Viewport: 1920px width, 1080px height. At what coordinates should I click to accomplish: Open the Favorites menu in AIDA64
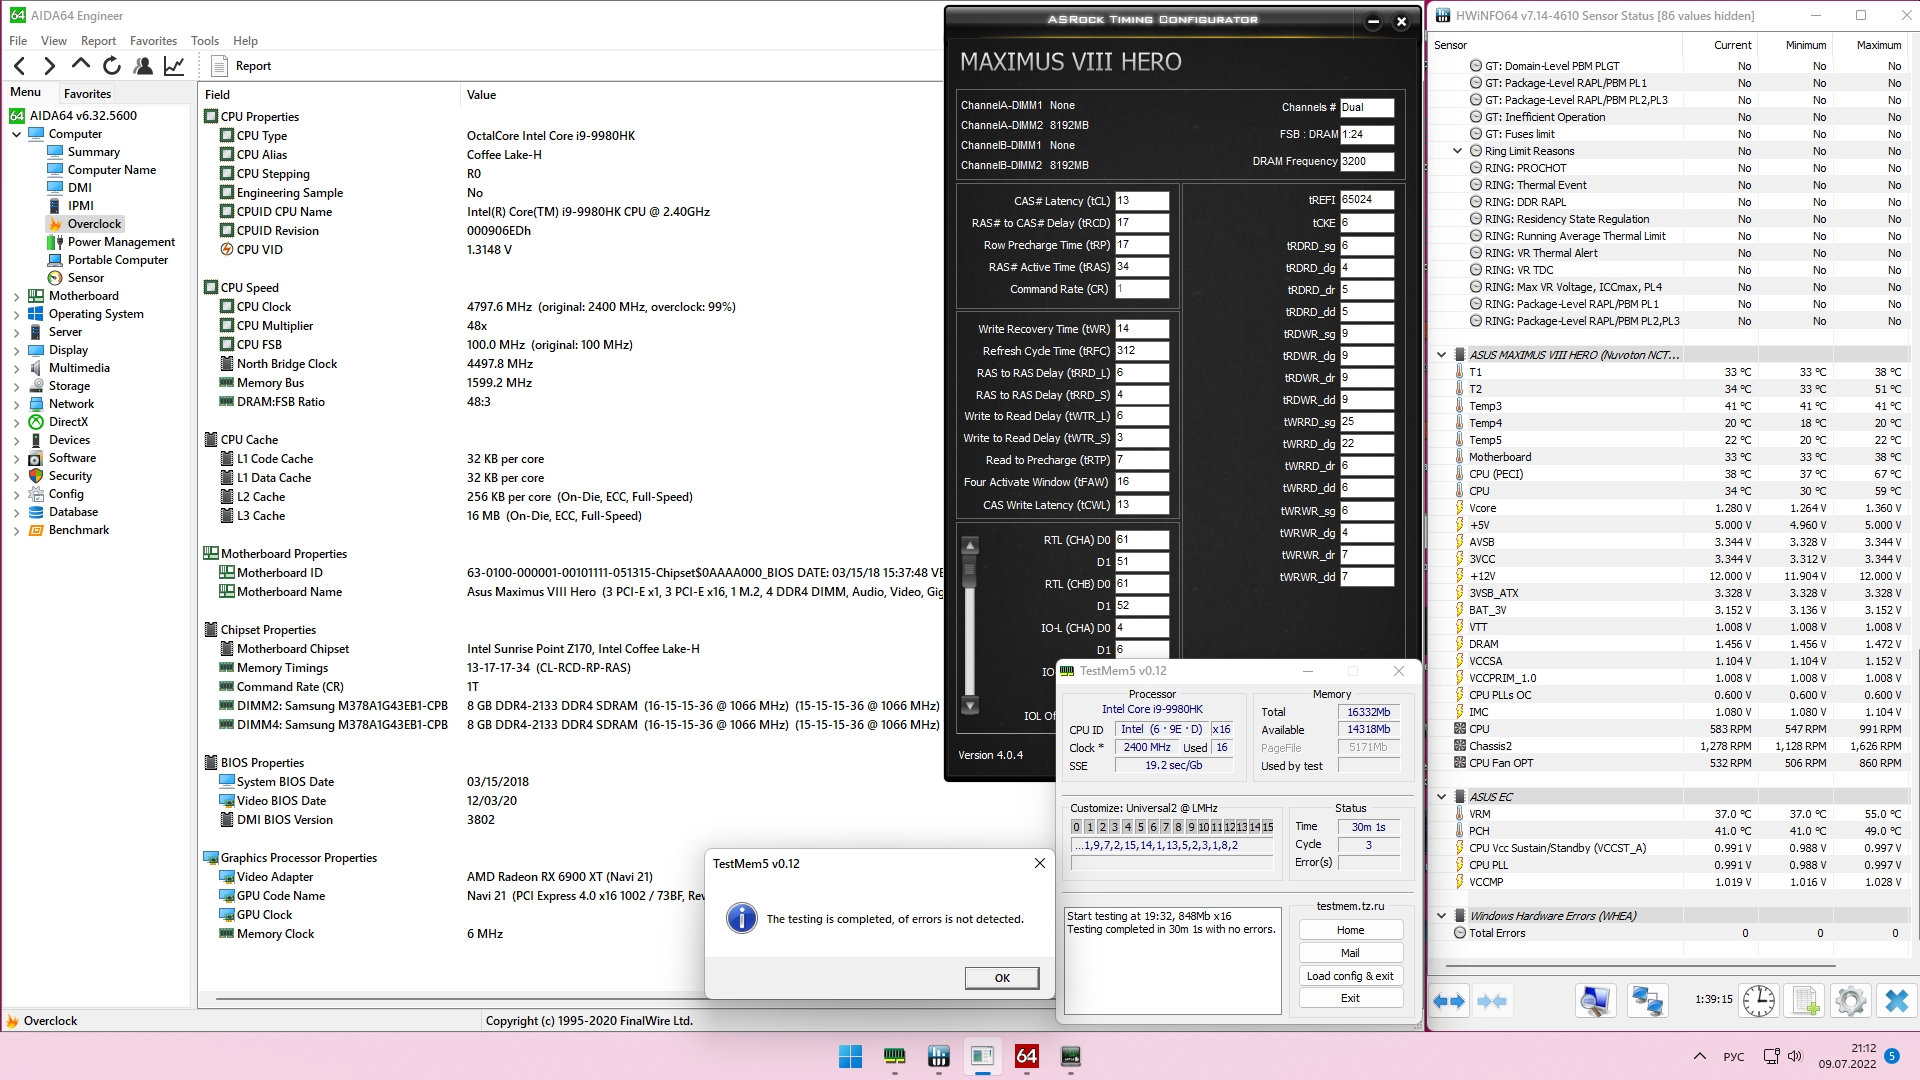pos(153,41)
